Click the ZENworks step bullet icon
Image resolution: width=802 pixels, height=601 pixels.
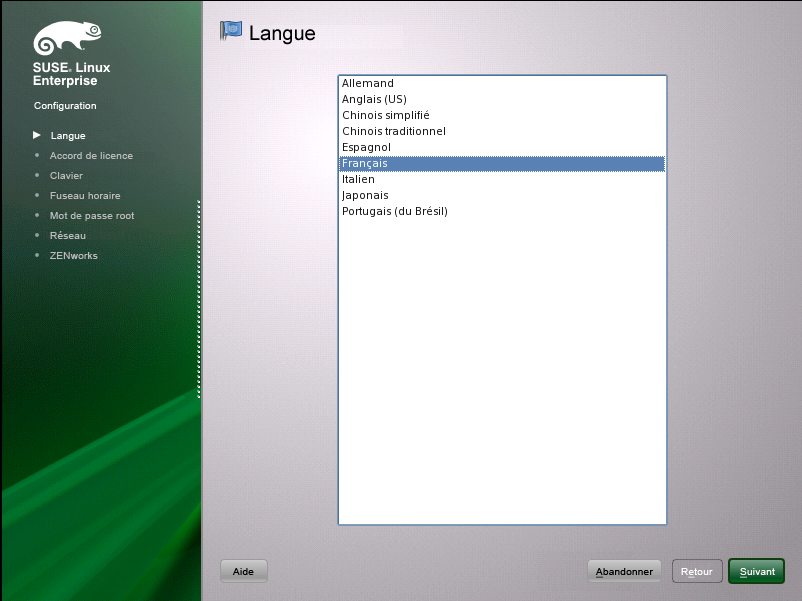coord(38,255)
